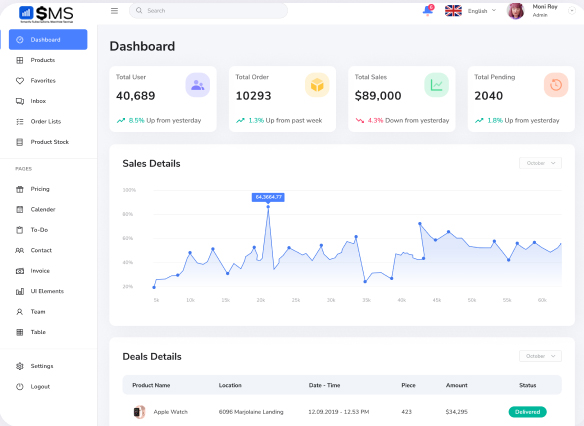Open the To-Do page link

point(39,230)
